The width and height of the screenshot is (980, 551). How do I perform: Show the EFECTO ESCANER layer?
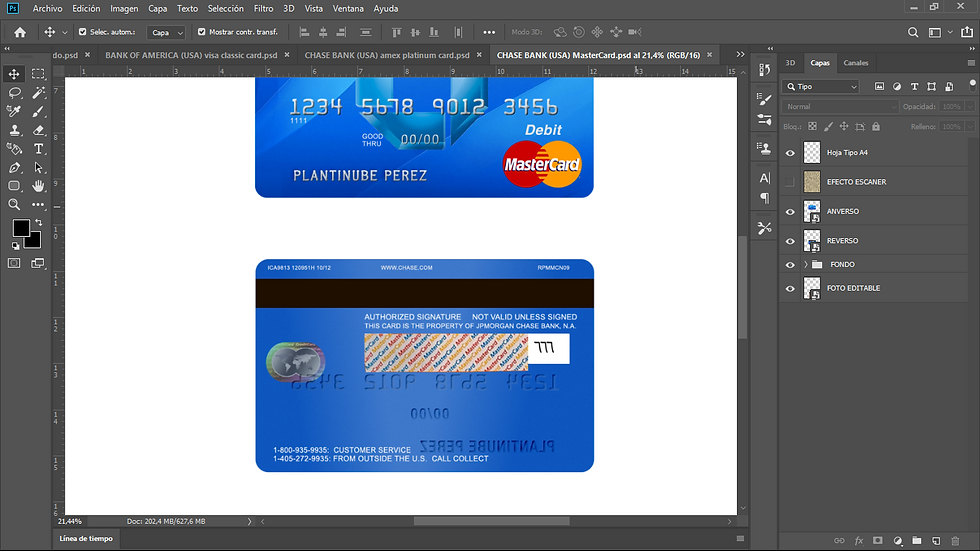790,182
